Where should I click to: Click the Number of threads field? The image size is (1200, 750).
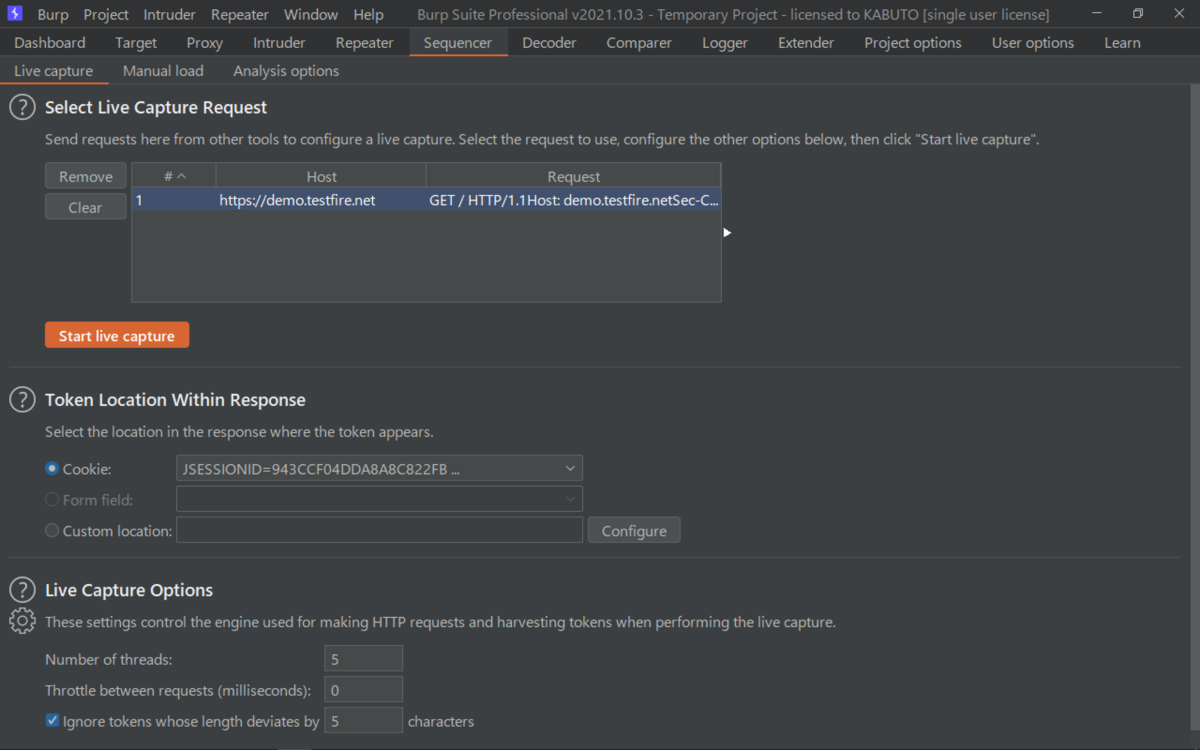tap(364, 659)
